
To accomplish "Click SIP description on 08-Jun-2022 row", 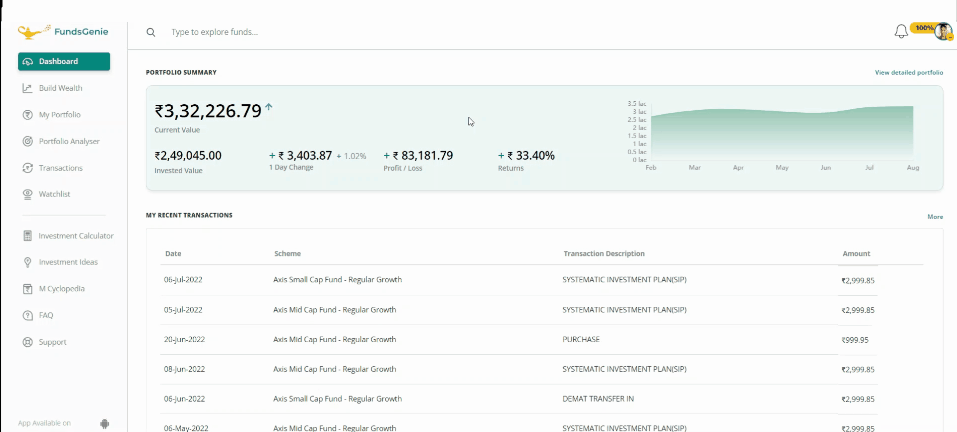I will [624, 369].
